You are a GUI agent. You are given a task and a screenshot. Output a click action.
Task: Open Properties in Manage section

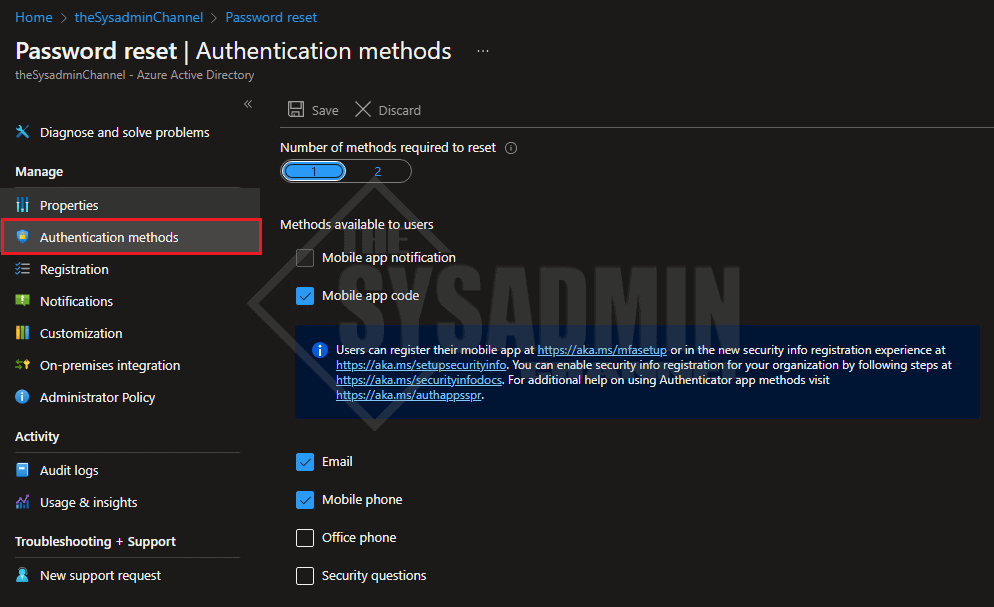[130, 205]
